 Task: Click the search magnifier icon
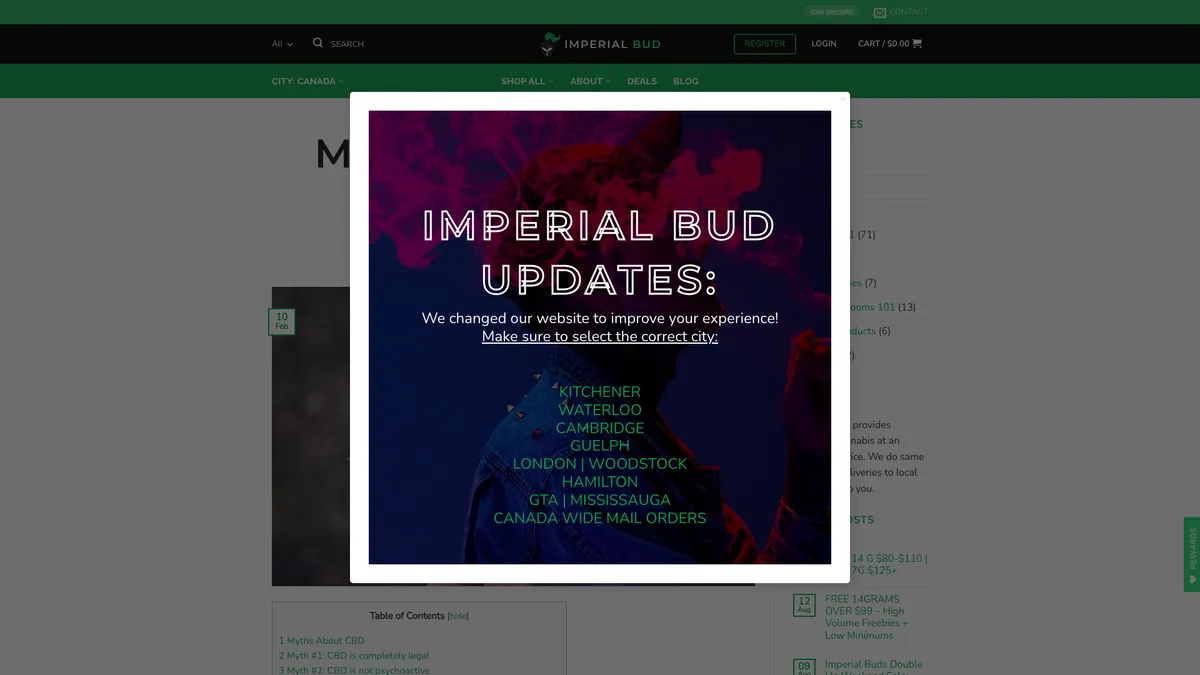tap(317, 43)
